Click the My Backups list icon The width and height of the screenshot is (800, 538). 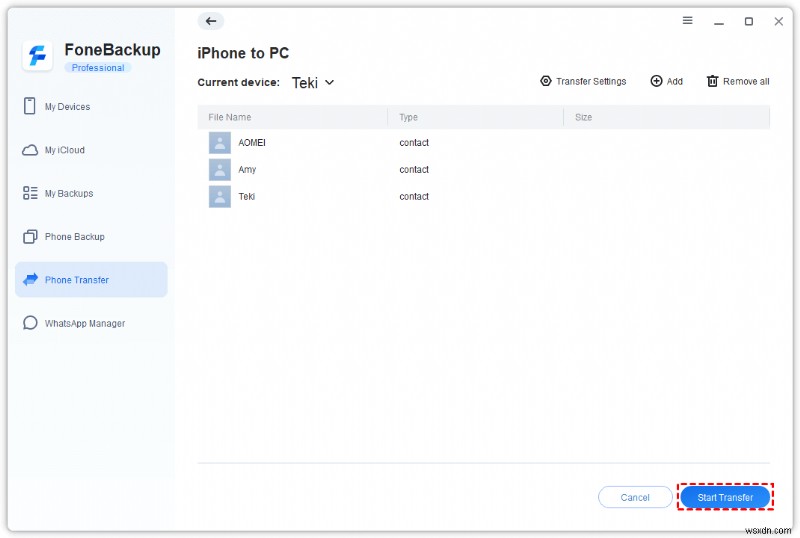[x=30, y=193]
